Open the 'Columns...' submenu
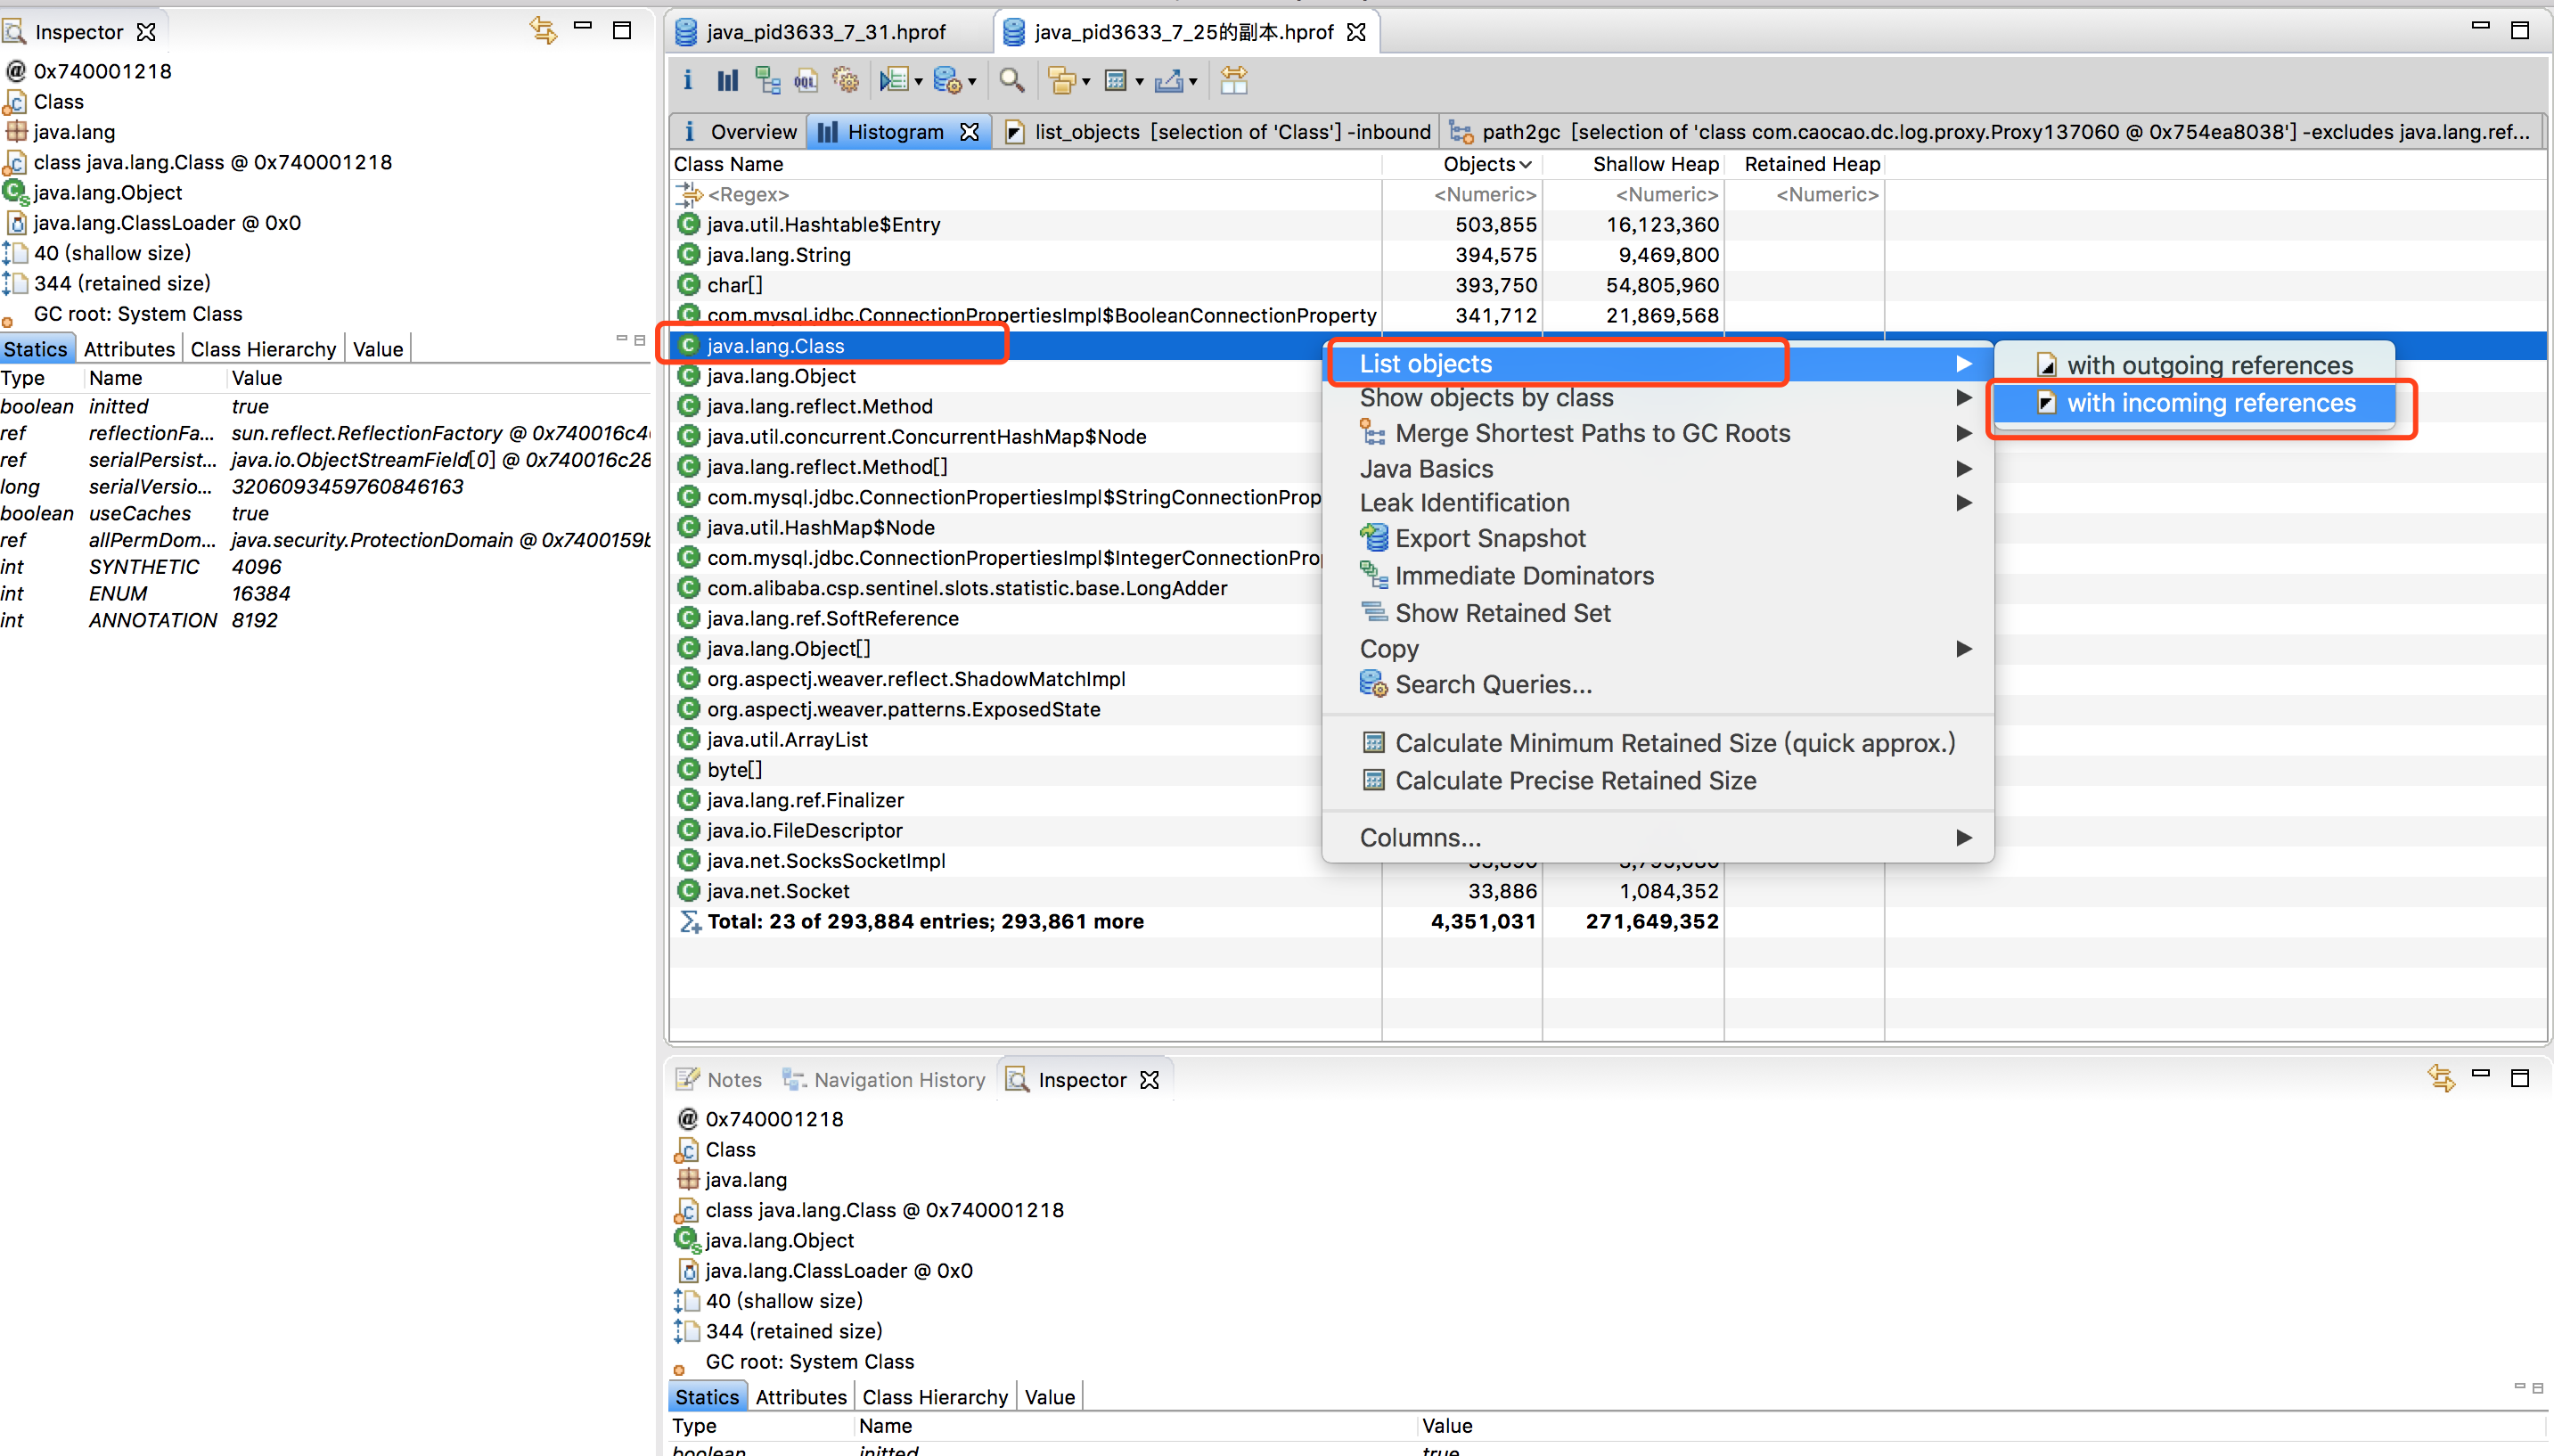Image resolution: width=2554 pixels, height=1456 pixels. [1657, 838]
